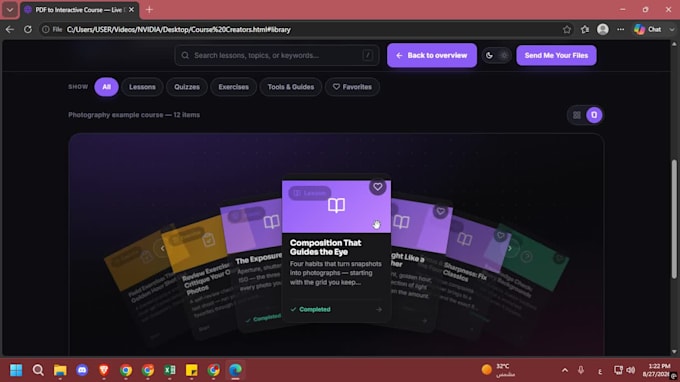Switch to carousel view layout
Image resolution: width=680 pixels, height=382 pixels.
[x=594, y=115]
